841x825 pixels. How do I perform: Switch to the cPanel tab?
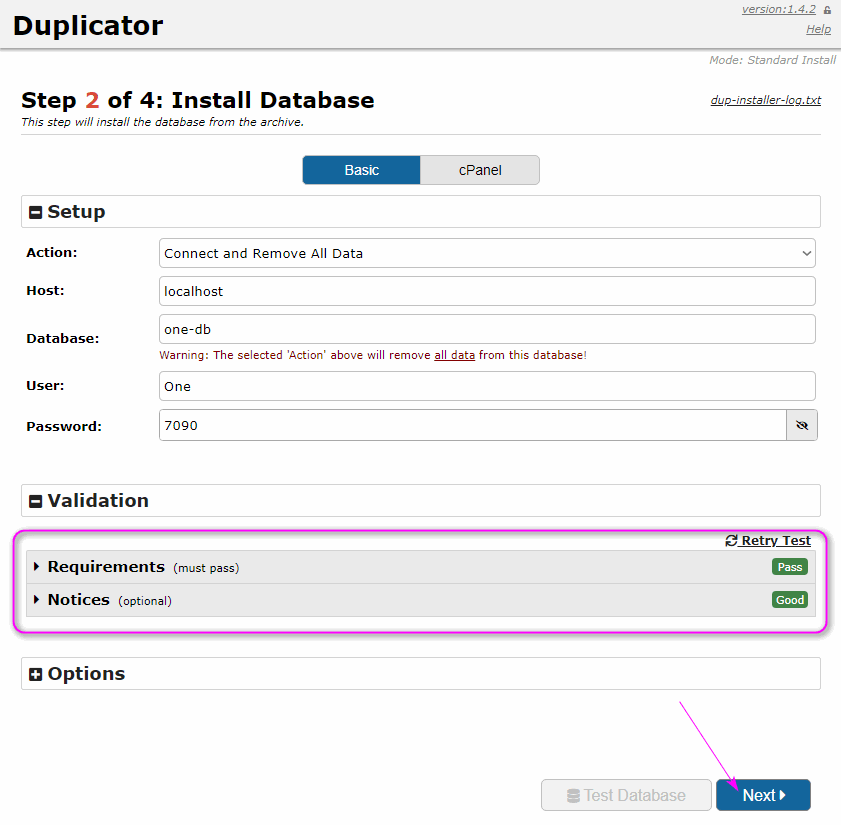coord(480,170)
